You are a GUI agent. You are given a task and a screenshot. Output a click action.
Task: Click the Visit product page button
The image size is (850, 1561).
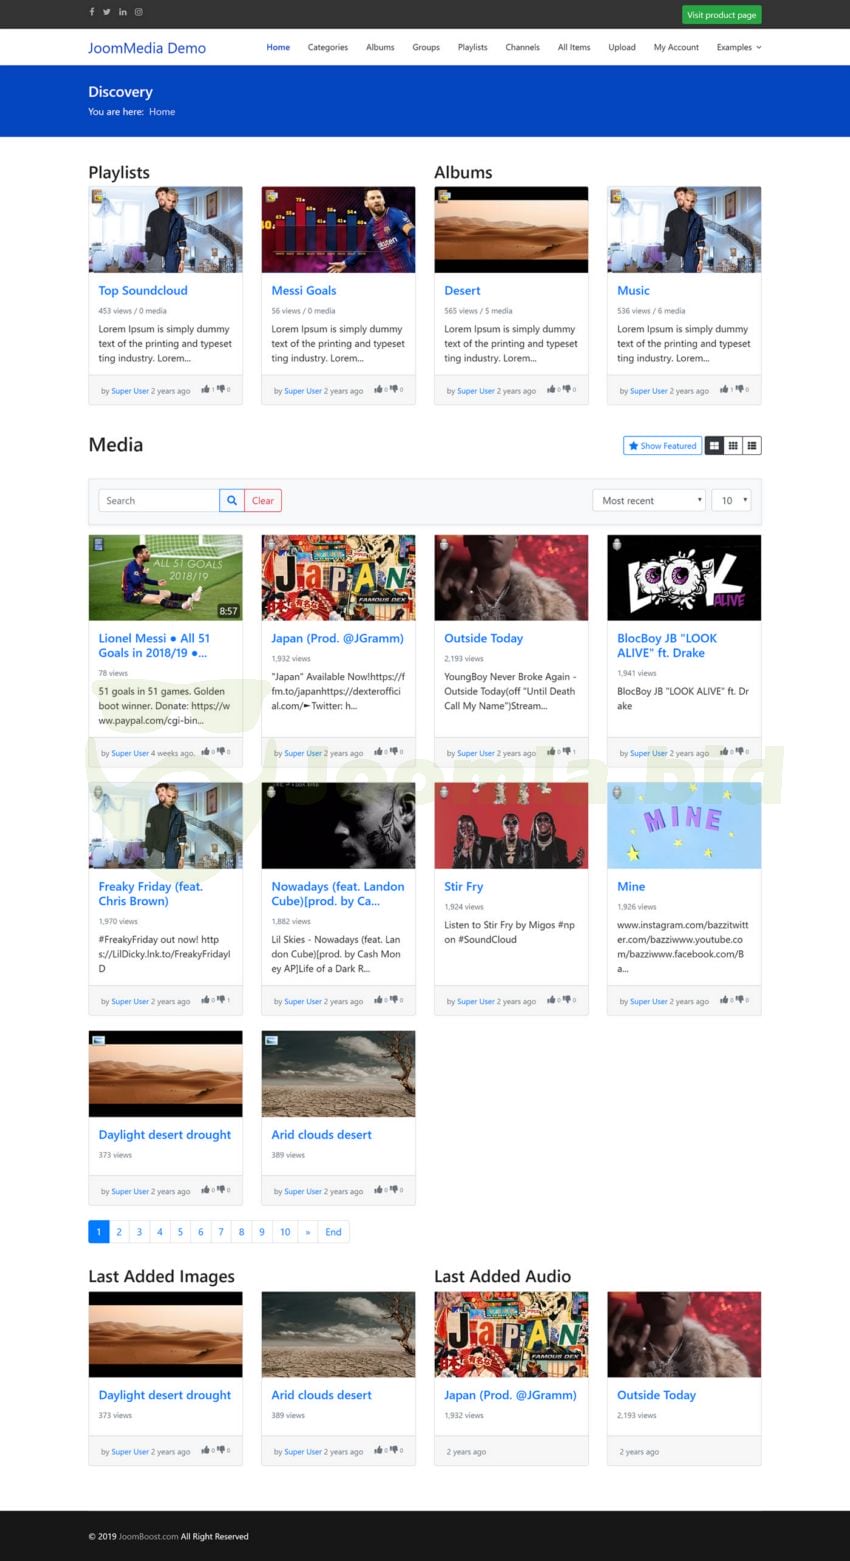(x=720, y=15)
